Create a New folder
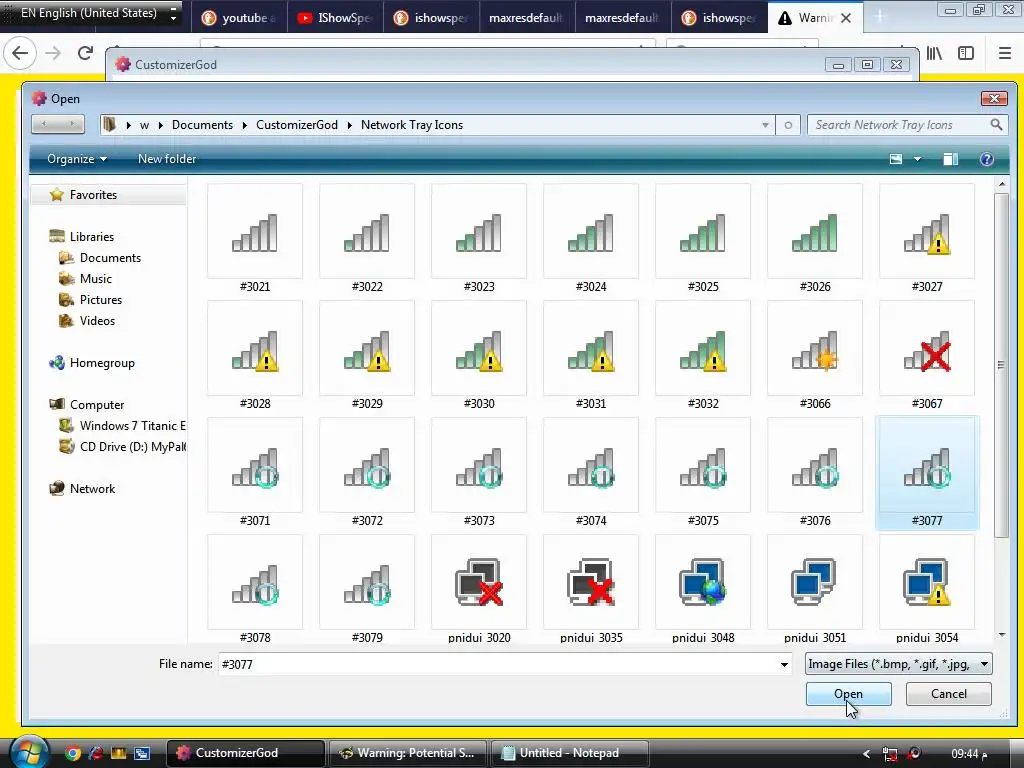This screenshot has height=768, width=1024. click(x=167, y=159)
